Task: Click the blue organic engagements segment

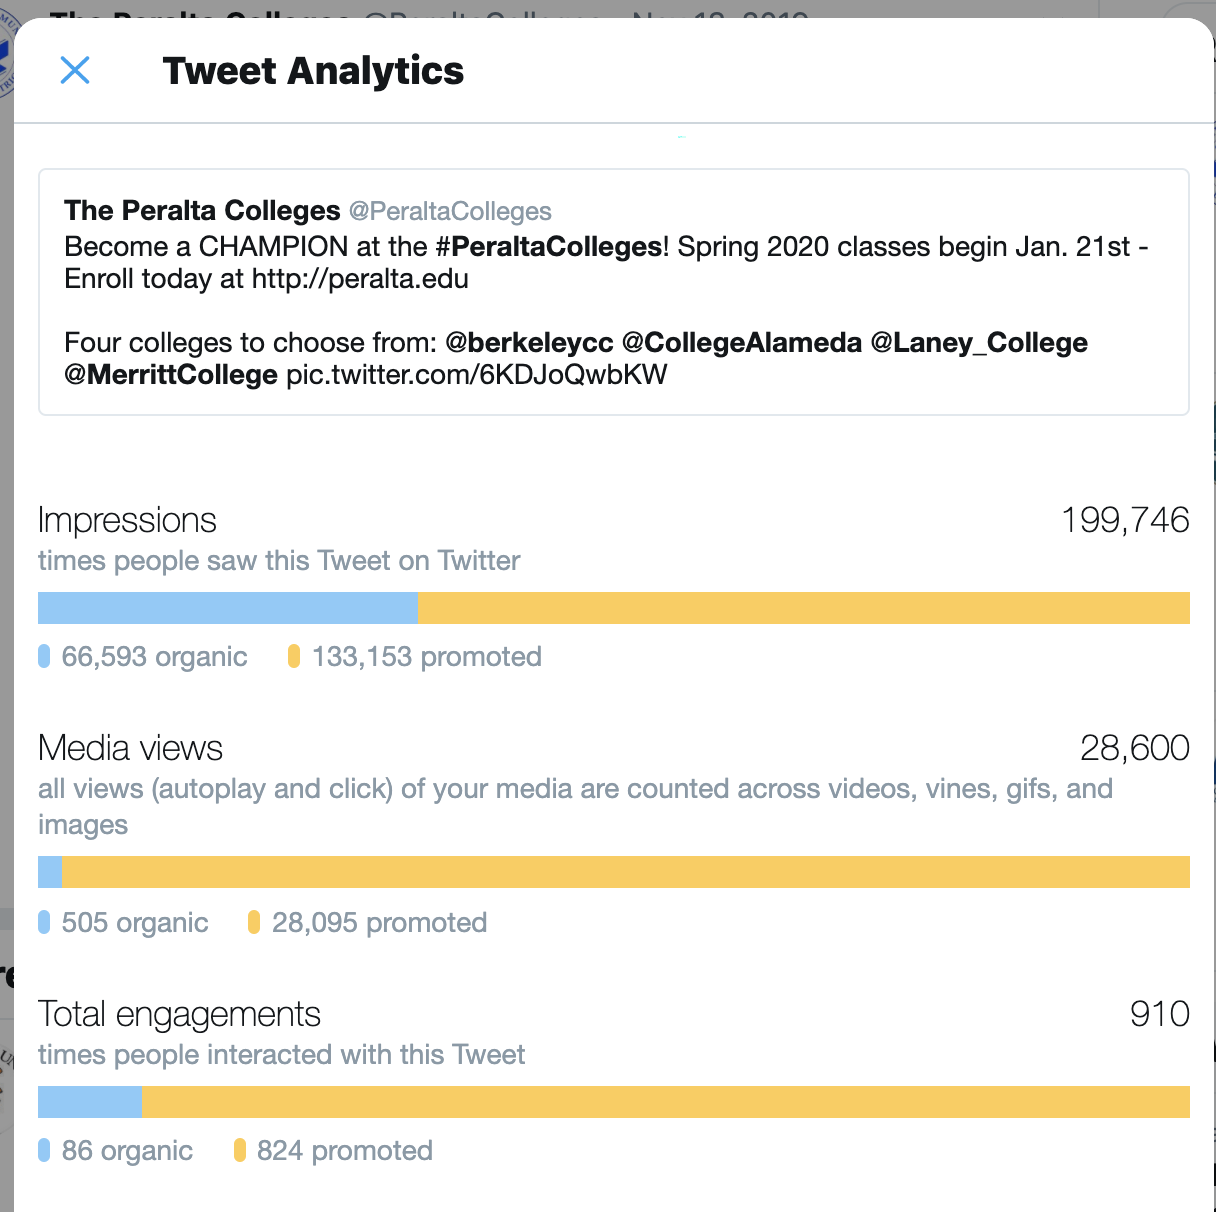Action: coord(90,1102)
